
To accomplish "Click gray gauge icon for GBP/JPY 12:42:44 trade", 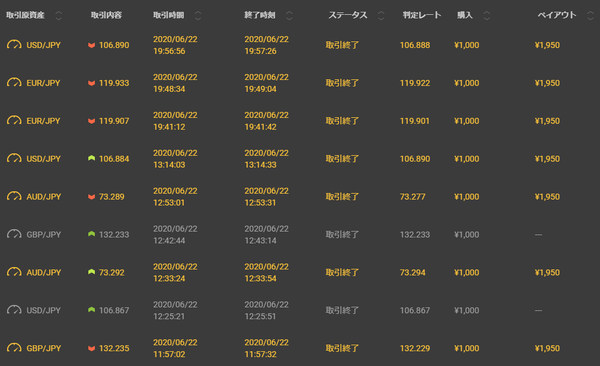I will (14, 234).
